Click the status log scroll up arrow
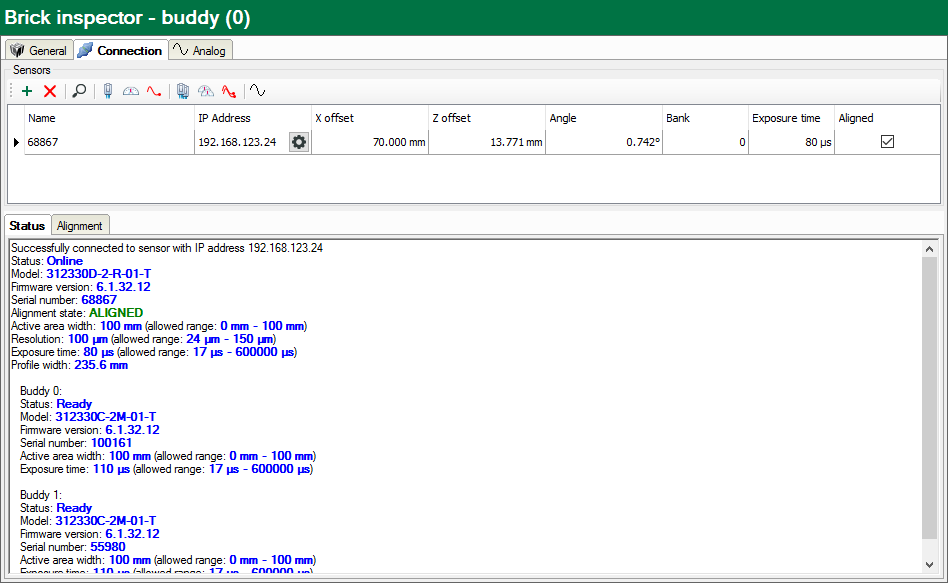This screenshot has height=583, width=948. click(x=929, y=248)
